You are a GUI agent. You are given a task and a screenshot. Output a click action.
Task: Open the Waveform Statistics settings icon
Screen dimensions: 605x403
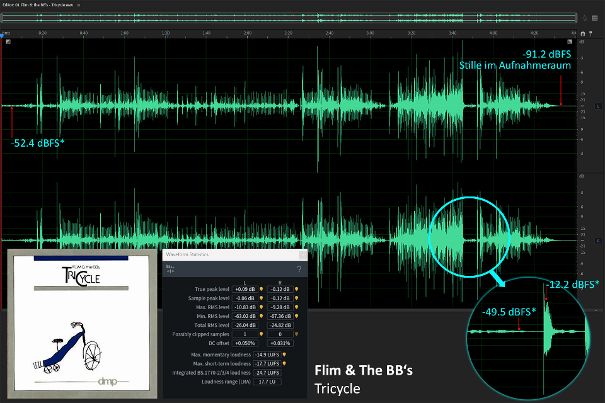[x=170, y=268]
